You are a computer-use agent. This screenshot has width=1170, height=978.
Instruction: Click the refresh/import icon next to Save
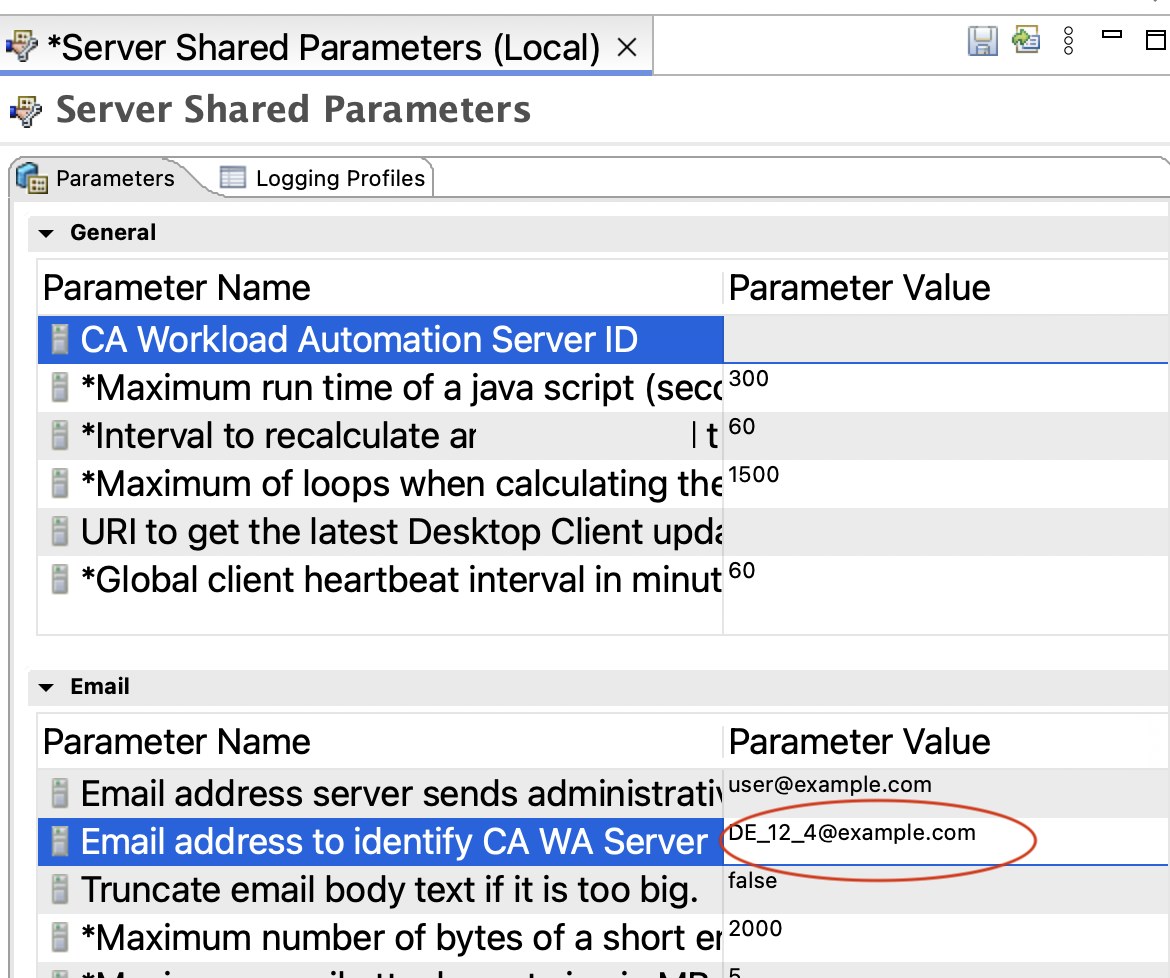[x=1026, y=40]
